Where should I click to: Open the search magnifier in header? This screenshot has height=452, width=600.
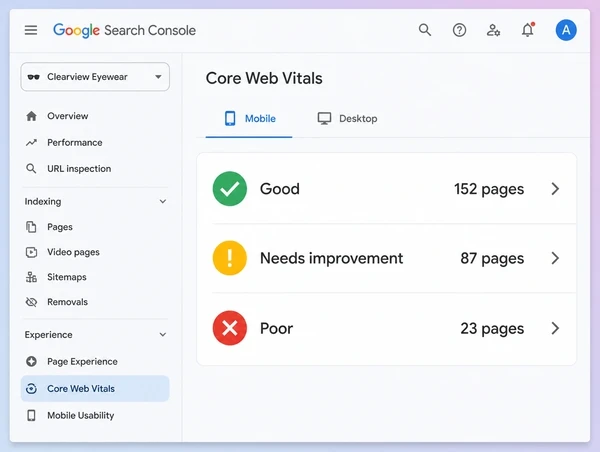[425, 30]
